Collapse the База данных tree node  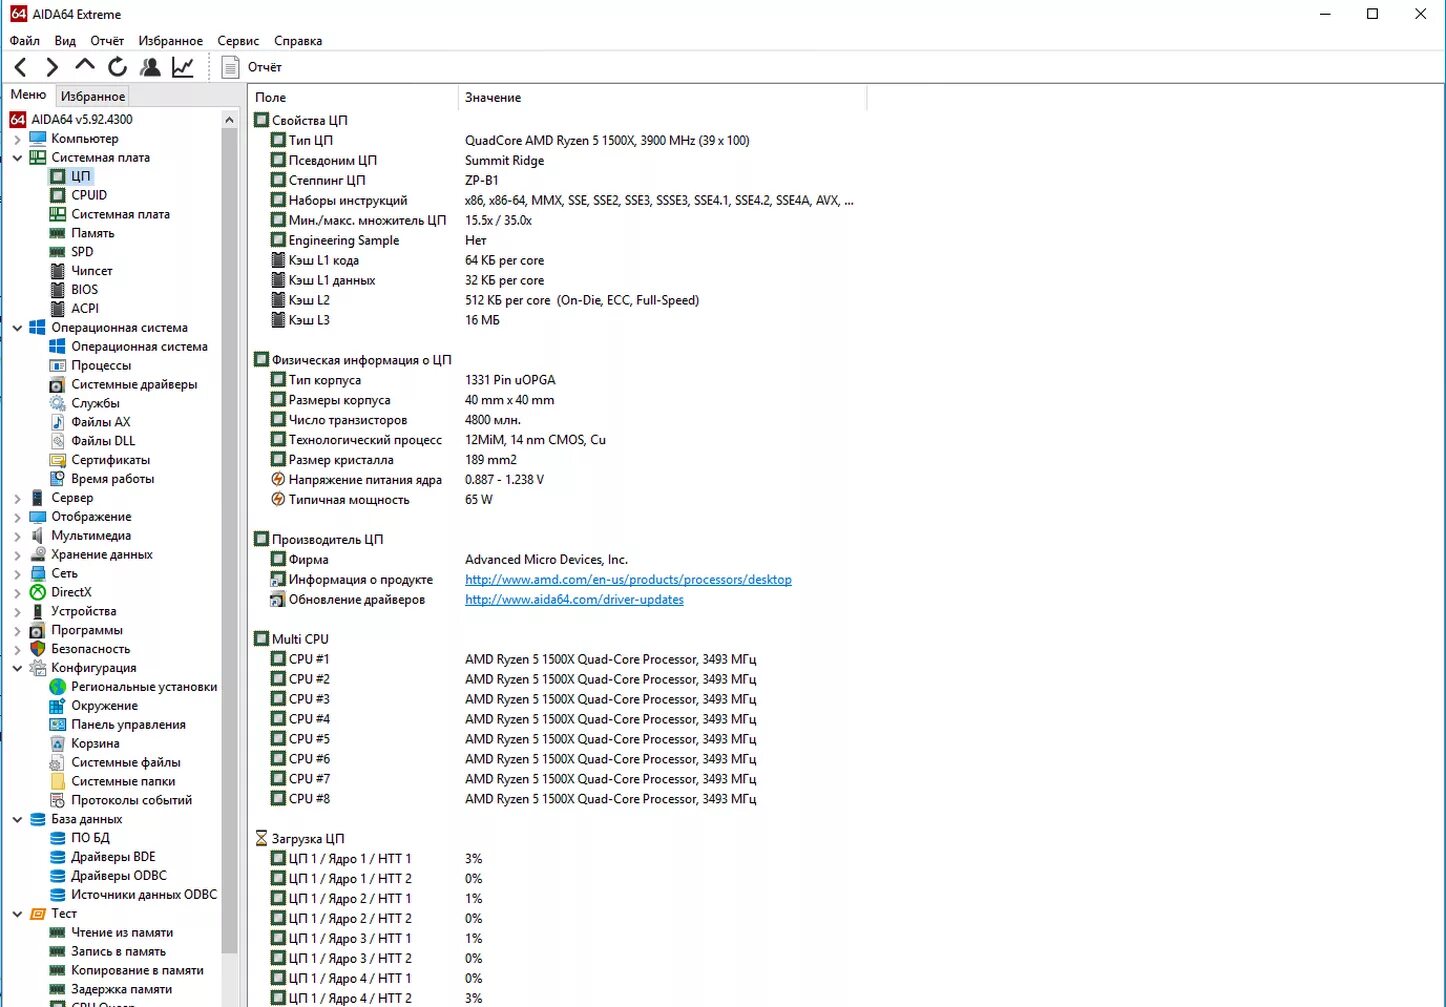coord(17,819)
